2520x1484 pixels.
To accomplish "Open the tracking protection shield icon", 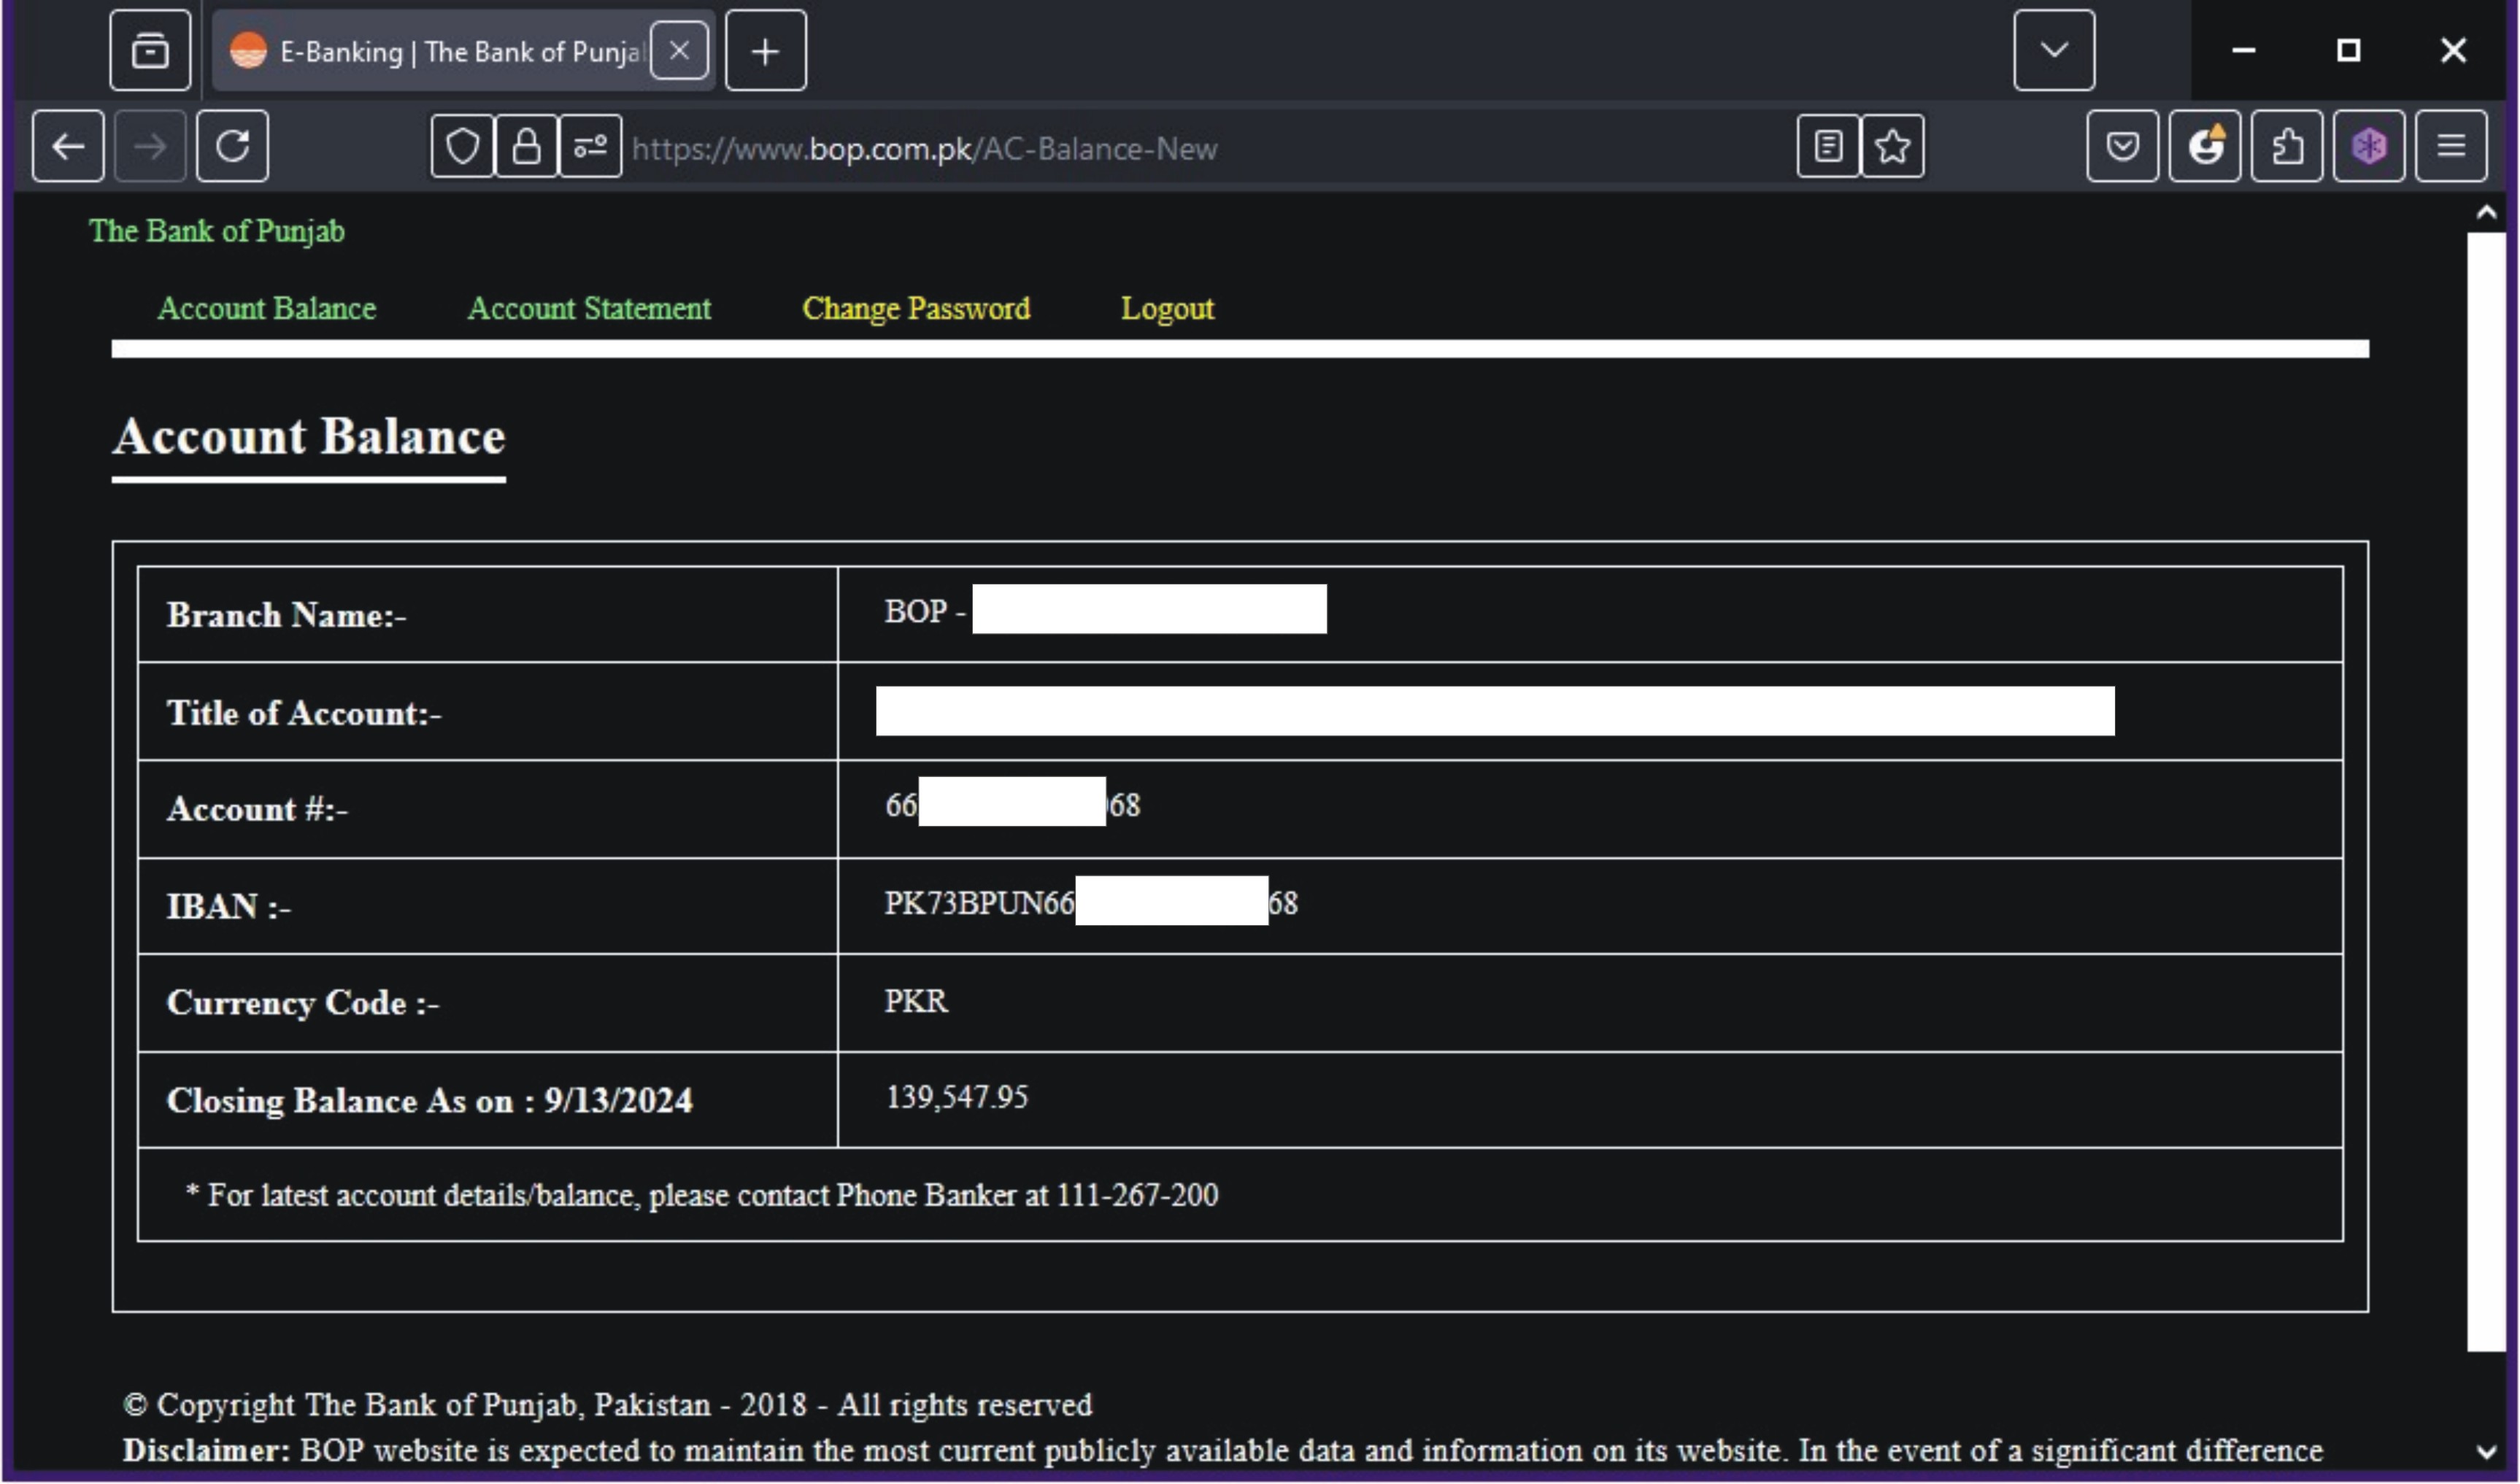I will tap(462, 147).
